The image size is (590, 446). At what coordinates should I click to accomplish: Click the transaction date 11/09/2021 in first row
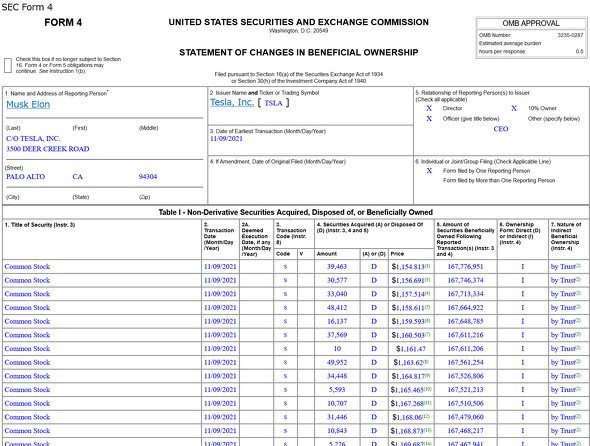coord(220,266)
